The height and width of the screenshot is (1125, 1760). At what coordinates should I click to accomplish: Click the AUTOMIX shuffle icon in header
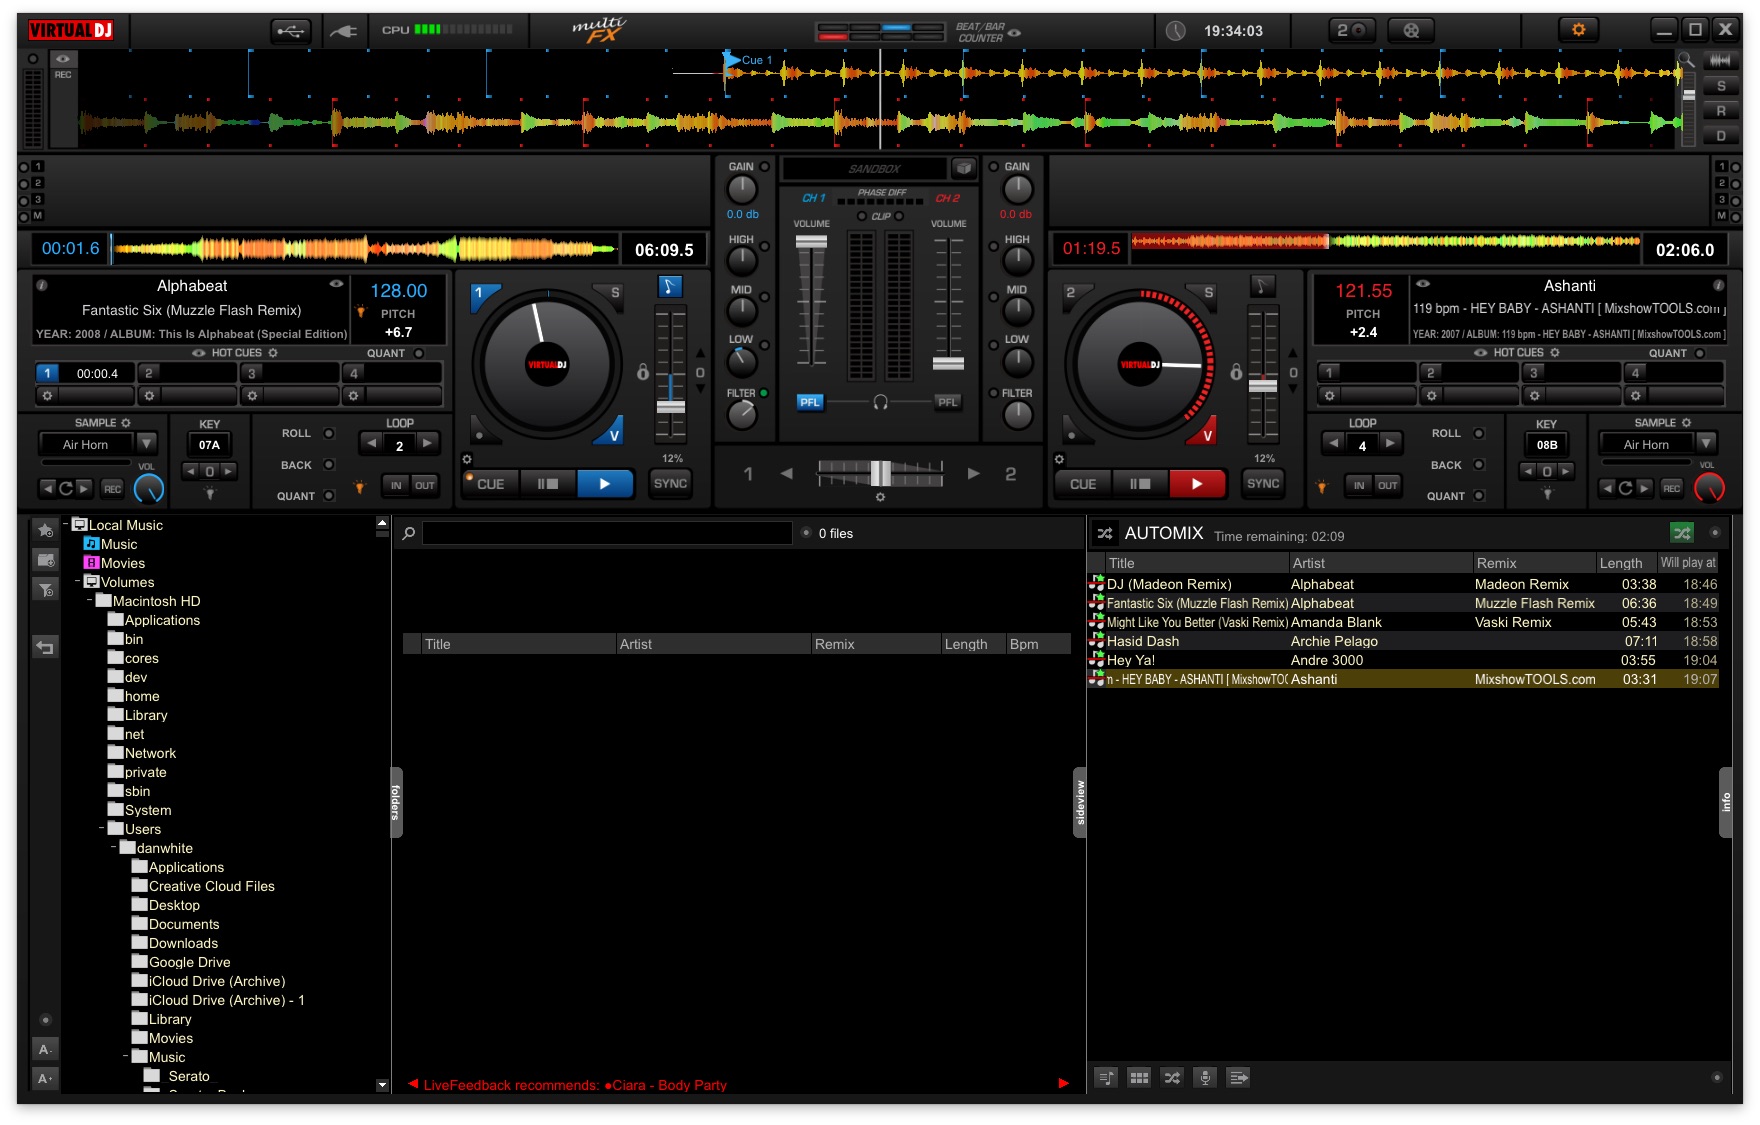tap(1105, 534)
